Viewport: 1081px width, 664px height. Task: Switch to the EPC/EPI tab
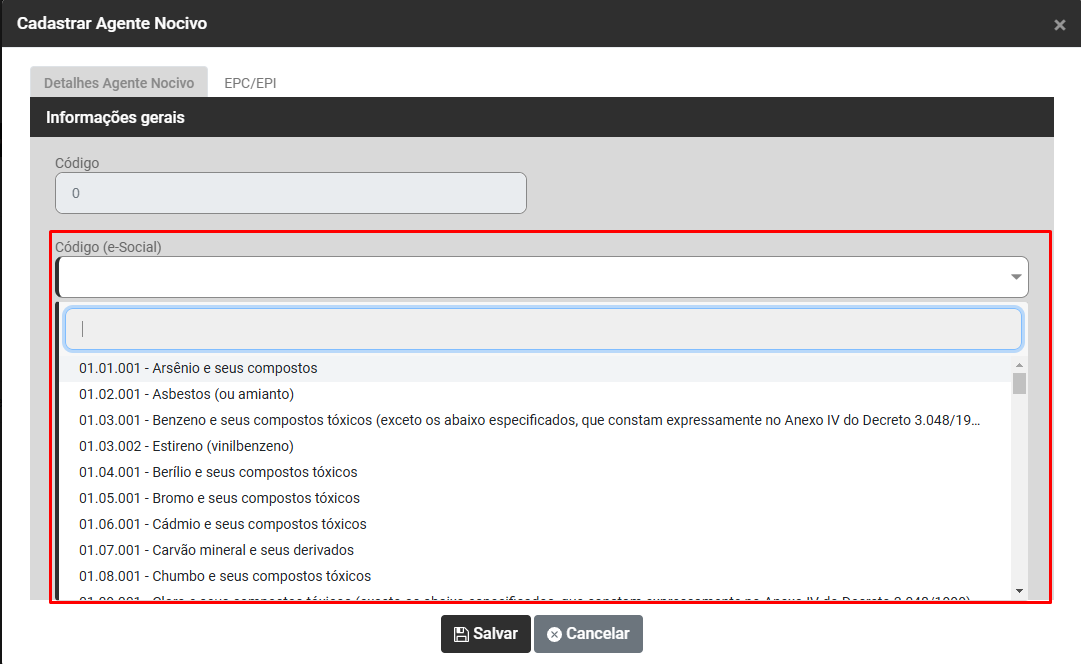click(250, 83)
